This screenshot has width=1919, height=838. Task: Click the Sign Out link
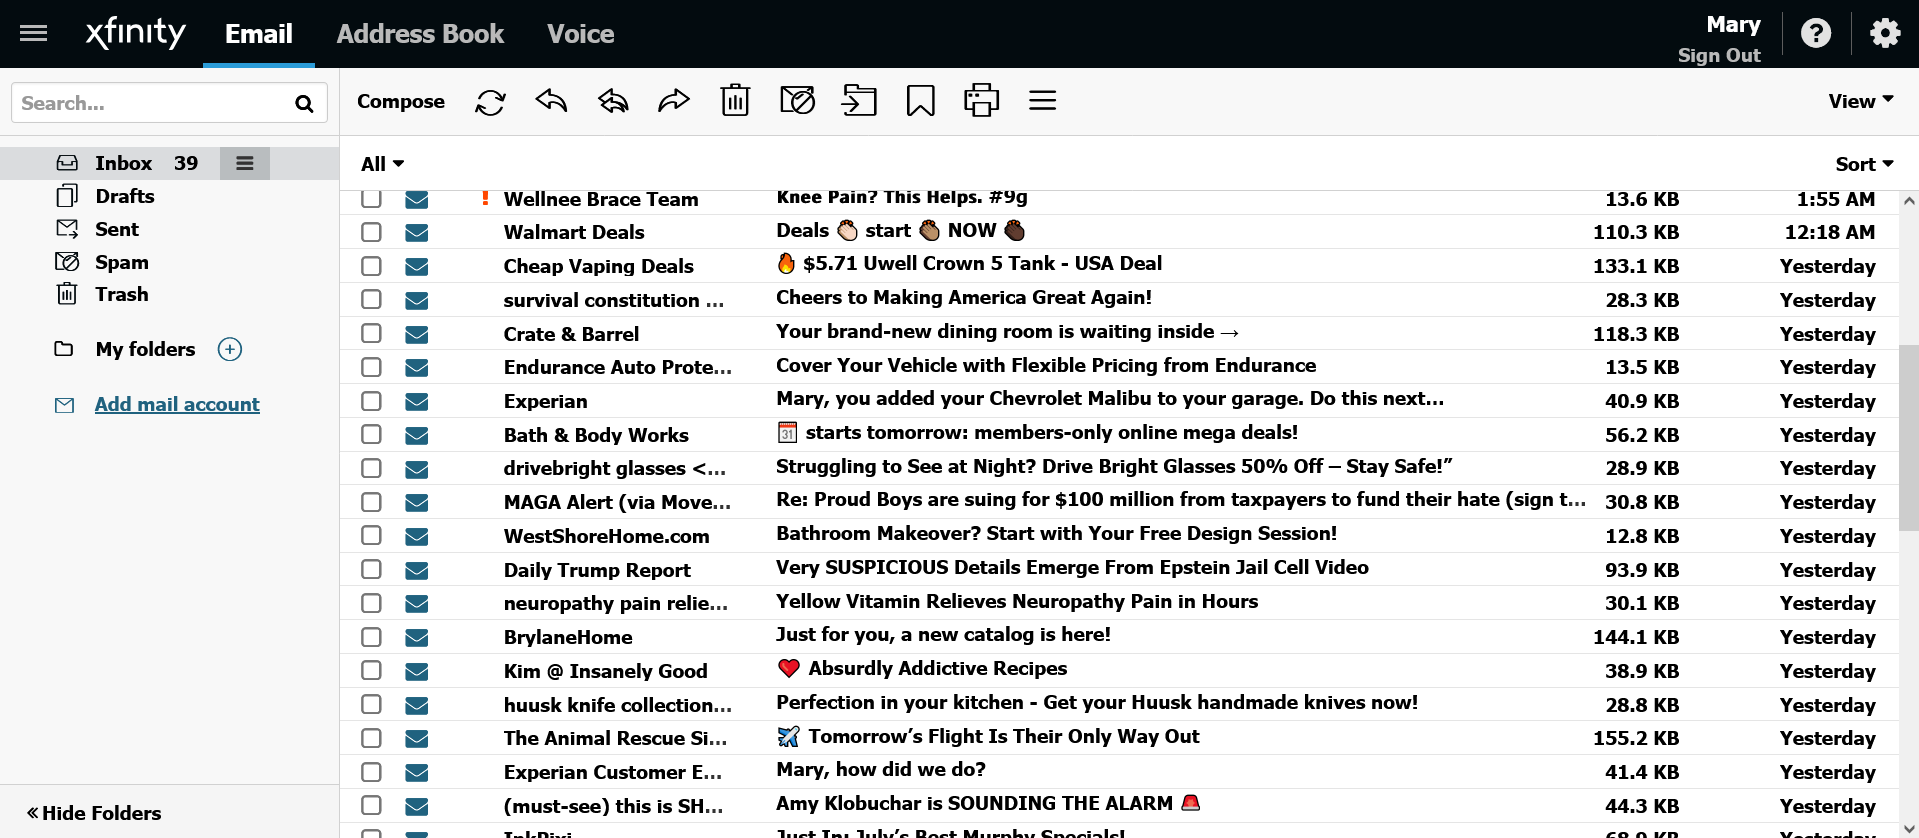(1719, 55)
